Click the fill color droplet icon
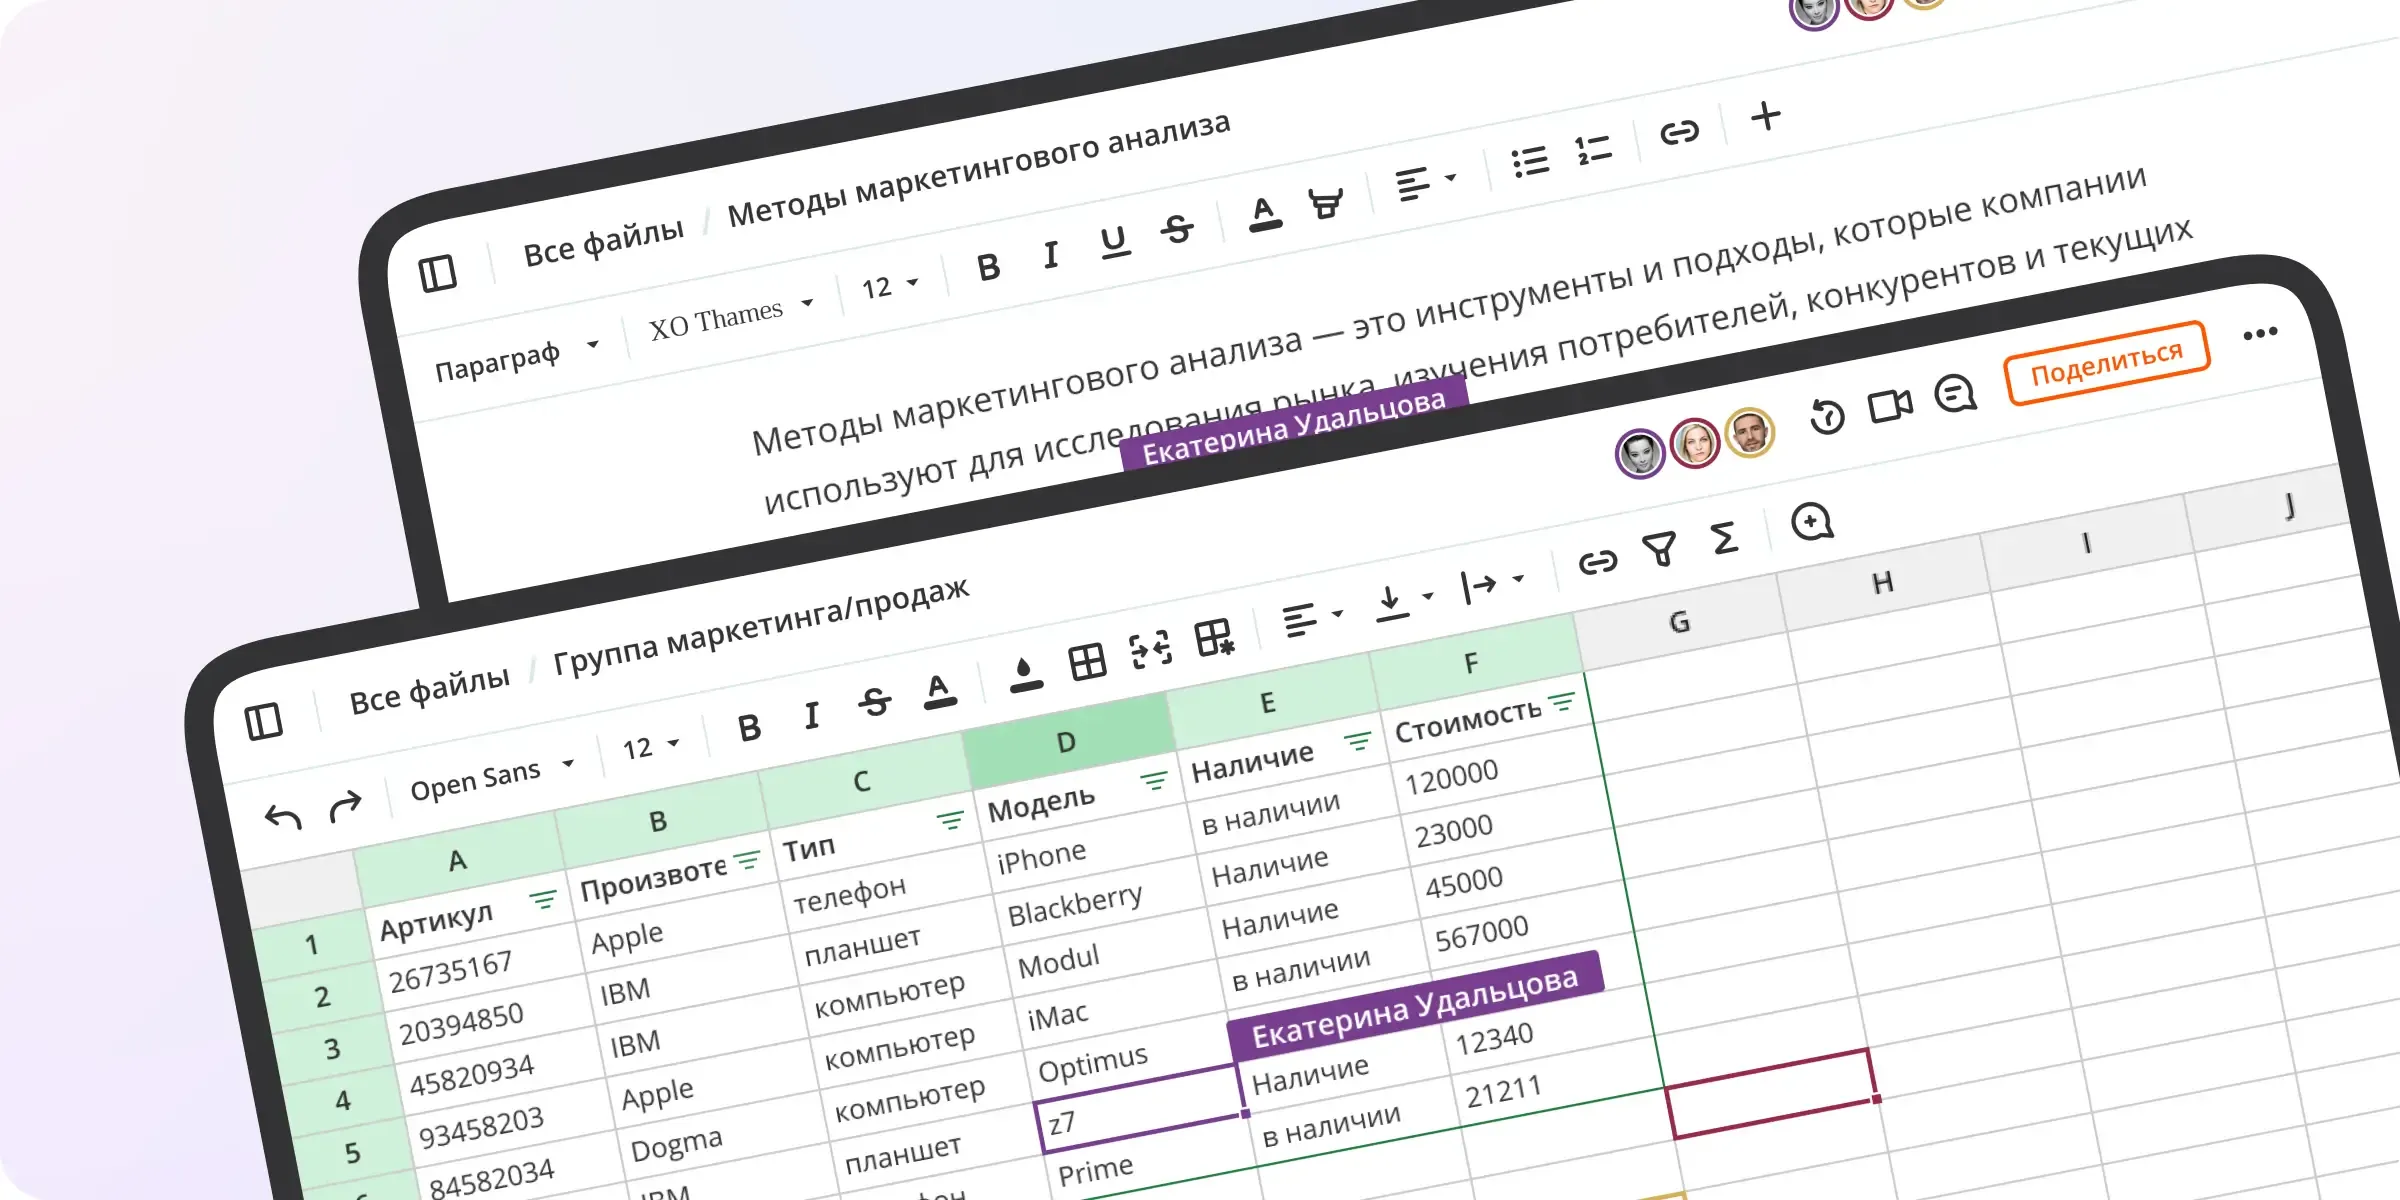 pos(1024,674)
